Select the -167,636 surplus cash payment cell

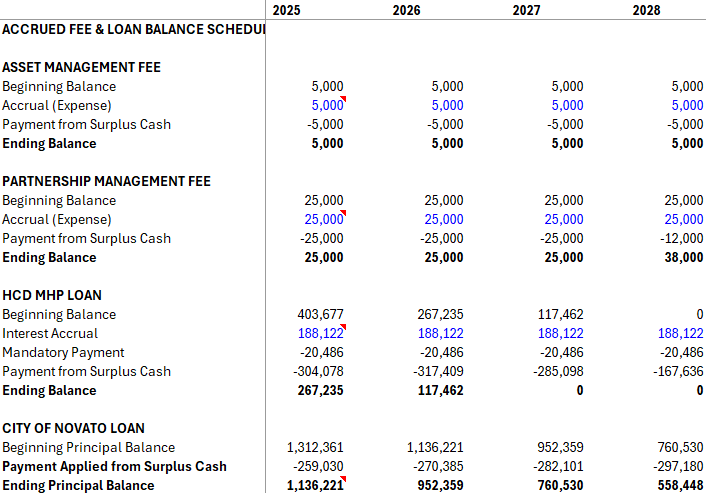[x=678, y=371]
